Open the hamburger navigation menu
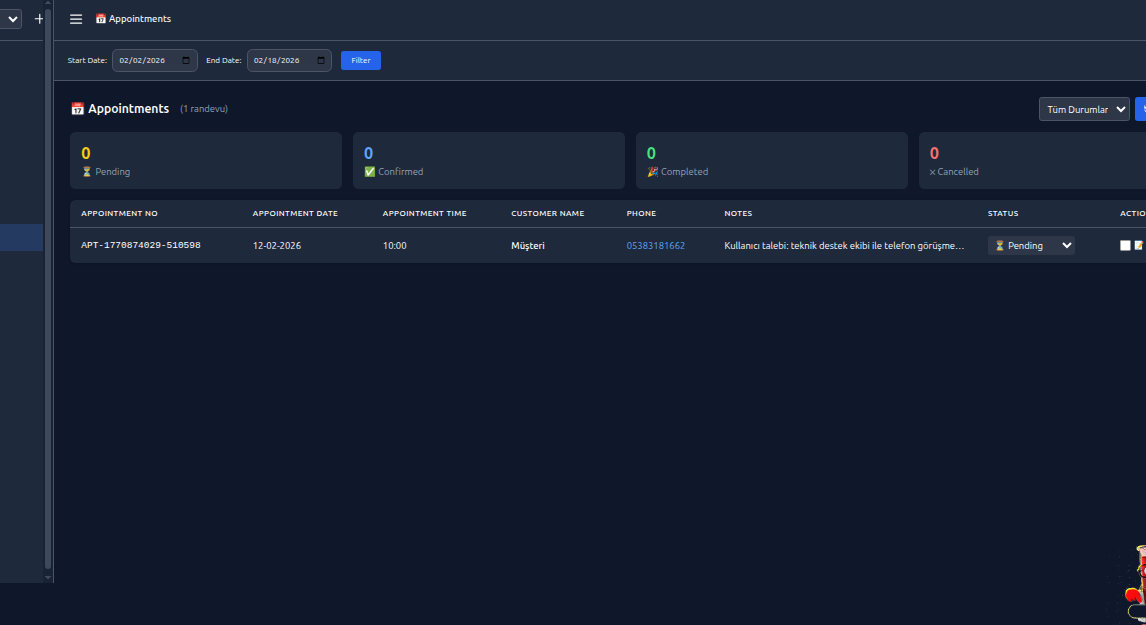The width and height of the screenshot is (1146, 625). tap(75, 18)
